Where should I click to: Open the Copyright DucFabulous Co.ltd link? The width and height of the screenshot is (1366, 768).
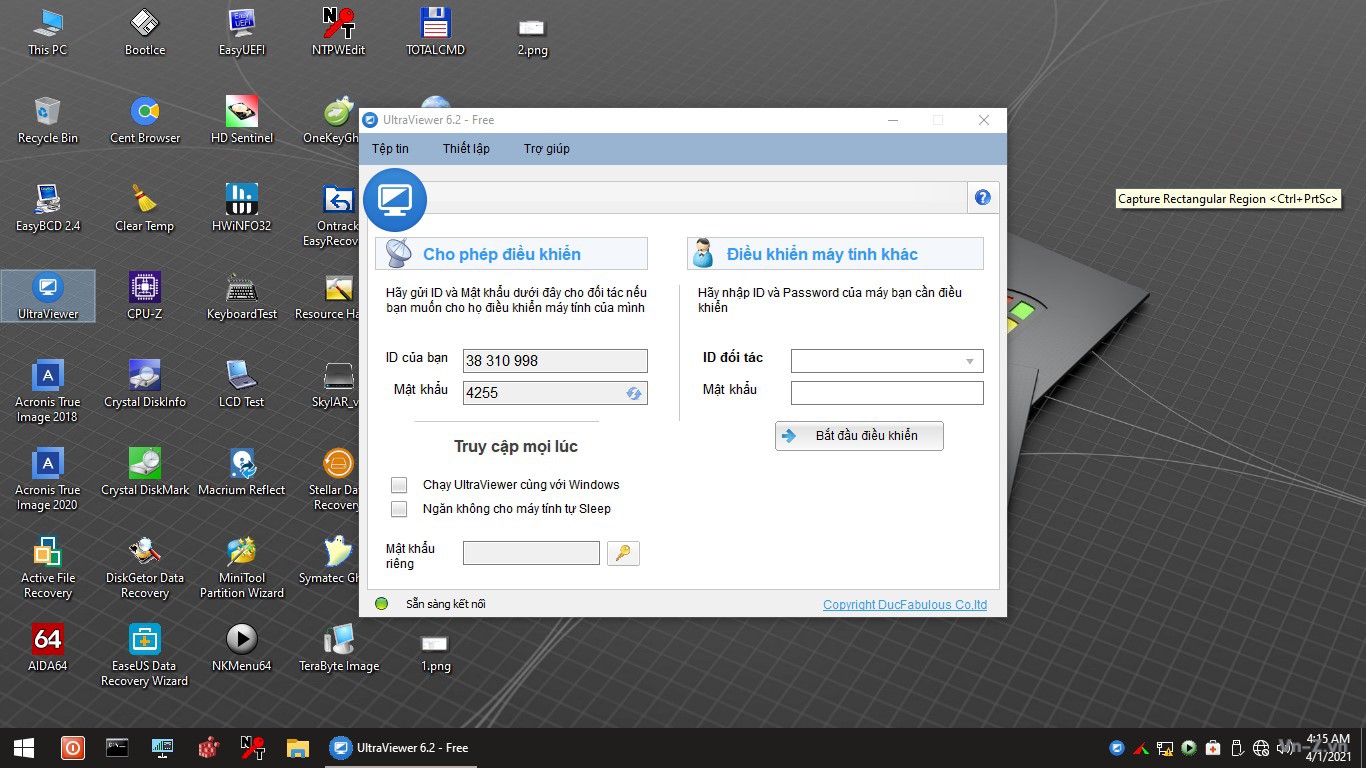point(905,605)
